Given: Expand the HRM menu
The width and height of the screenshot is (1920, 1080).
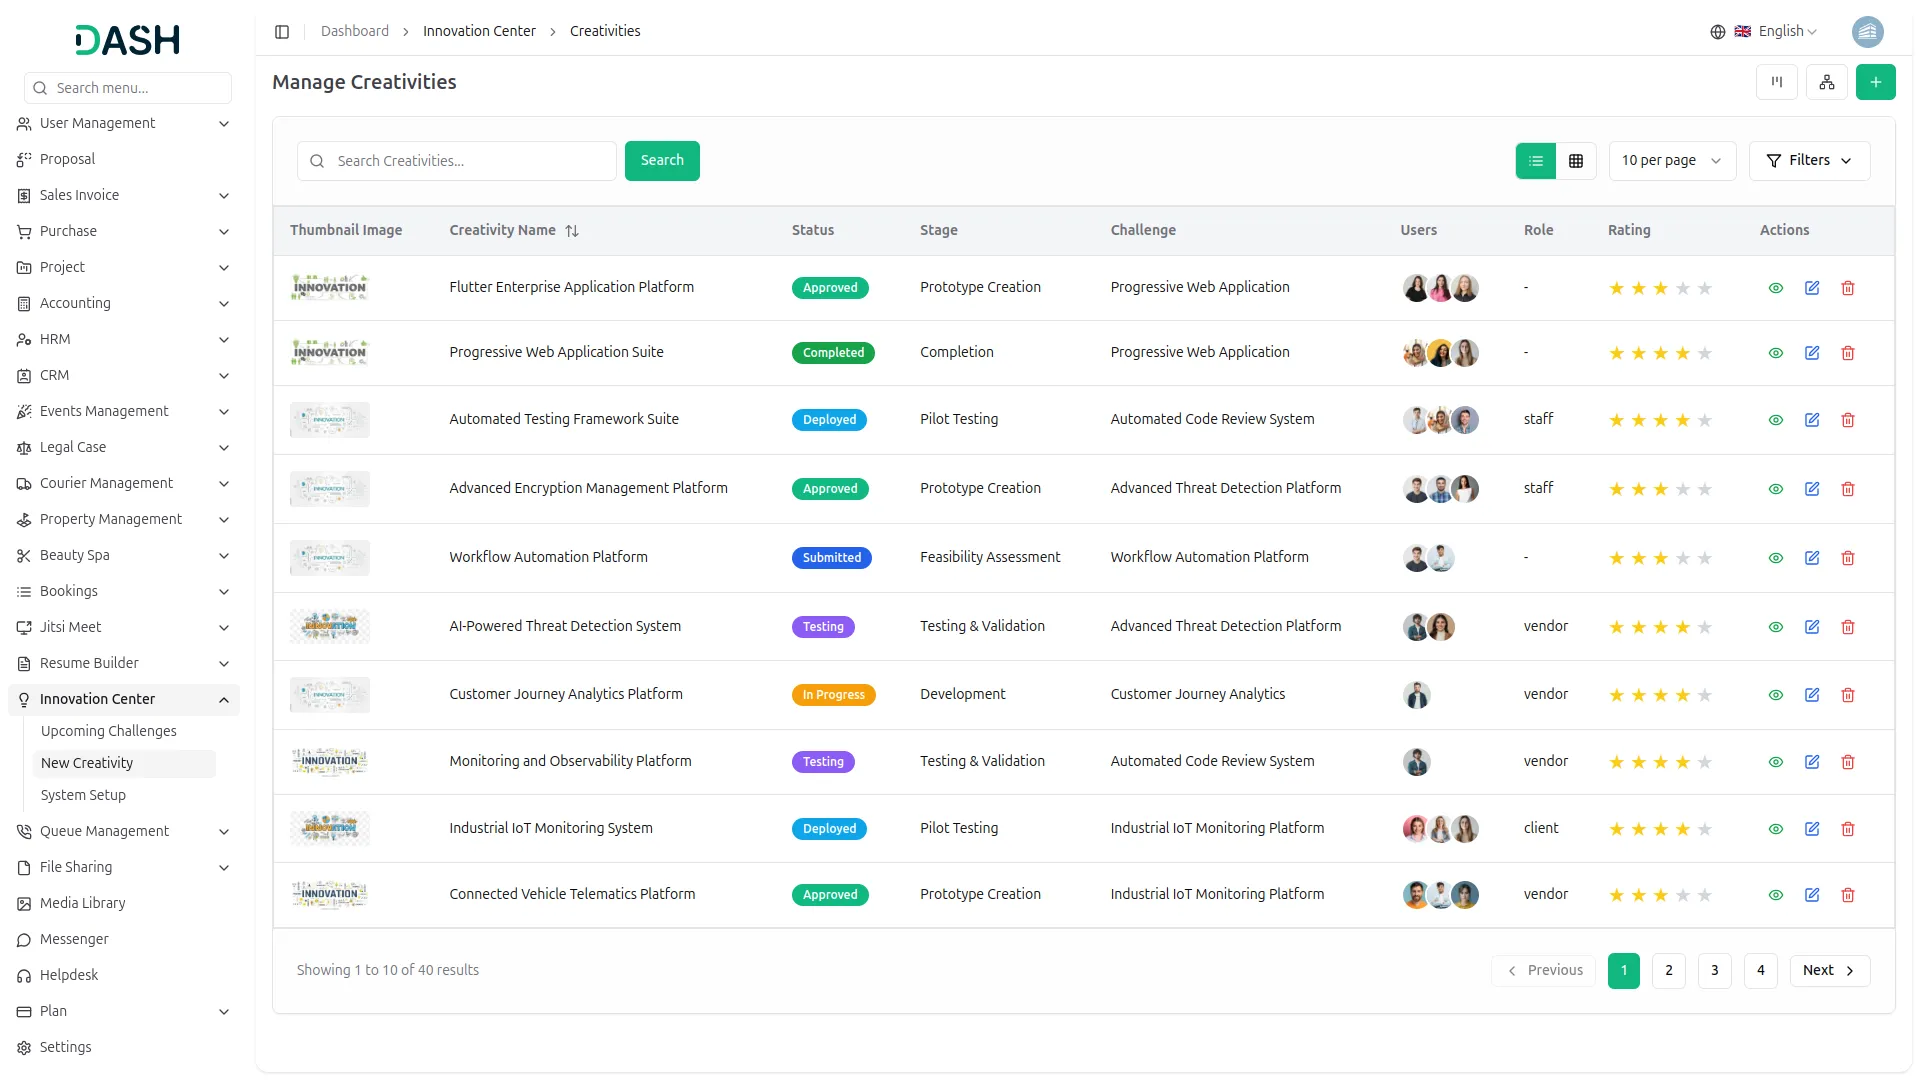Looking at the screenshot, I should pos(124,340).
